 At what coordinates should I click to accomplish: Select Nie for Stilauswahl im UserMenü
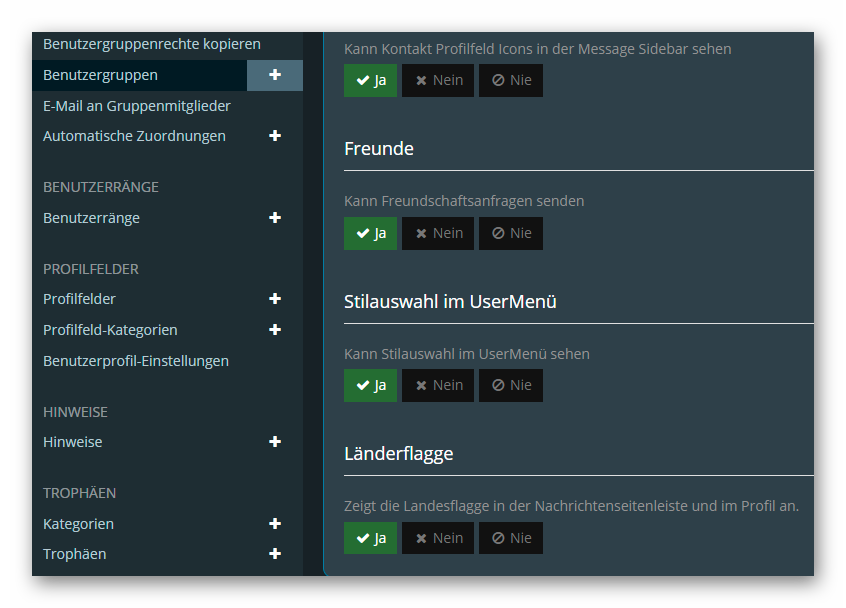511,385
